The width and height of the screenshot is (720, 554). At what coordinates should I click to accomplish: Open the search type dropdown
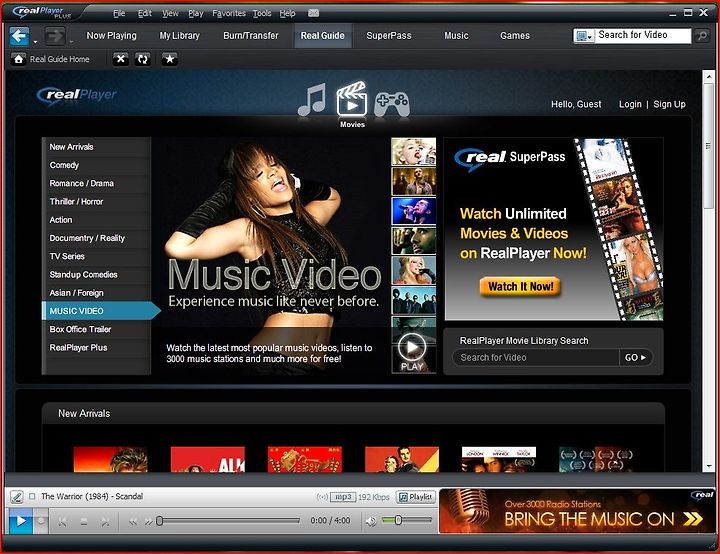585,35
